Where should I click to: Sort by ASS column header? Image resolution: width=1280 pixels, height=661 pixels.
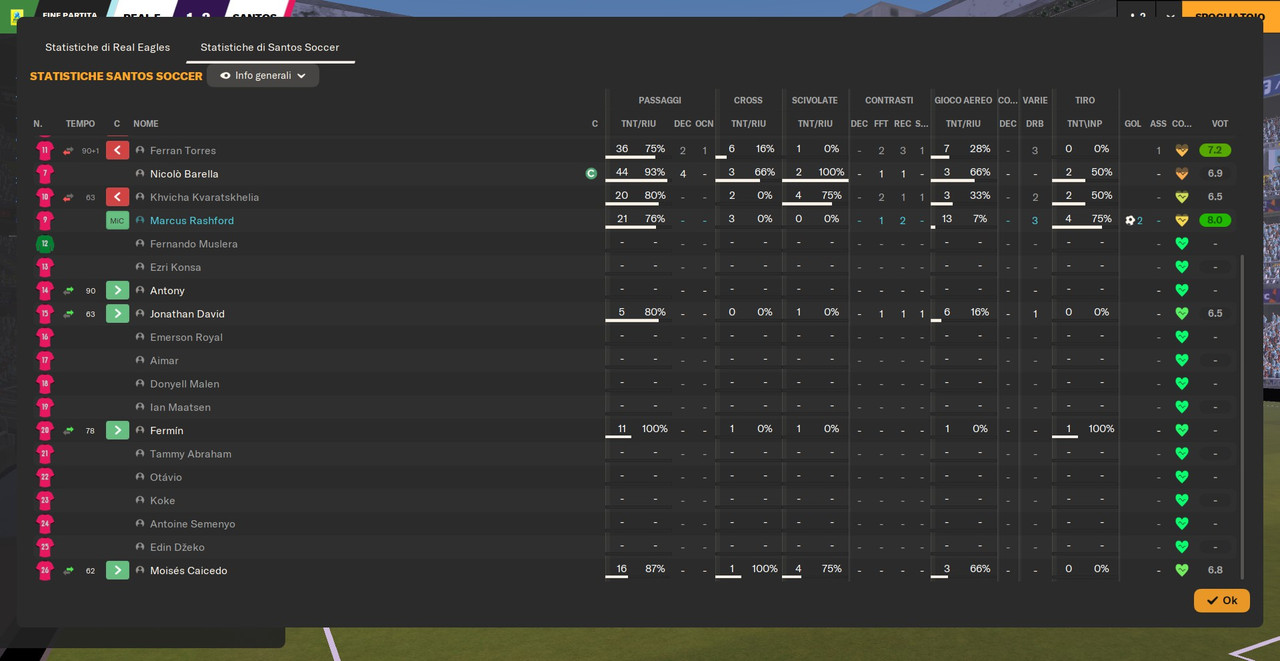(x=1158, y=124)
